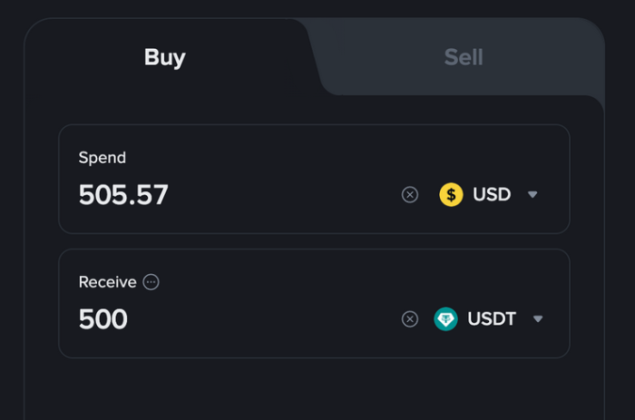Click the 505.57 spend amount value
Screen dimensions: 635x420
pyautogui.click(x=123, y=195)
